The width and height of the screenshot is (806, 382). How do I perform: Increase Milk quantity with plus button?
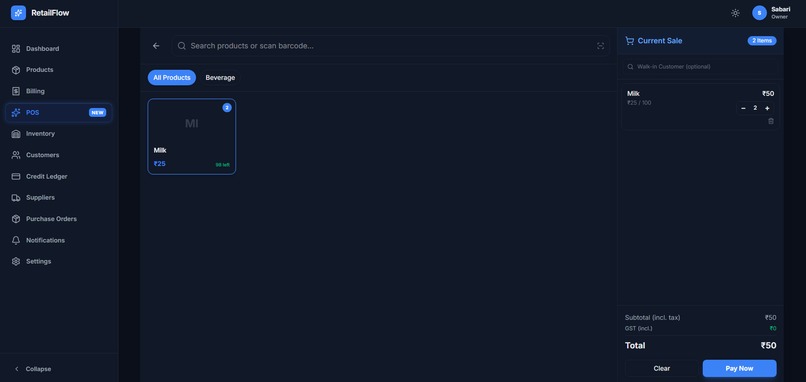767,108
